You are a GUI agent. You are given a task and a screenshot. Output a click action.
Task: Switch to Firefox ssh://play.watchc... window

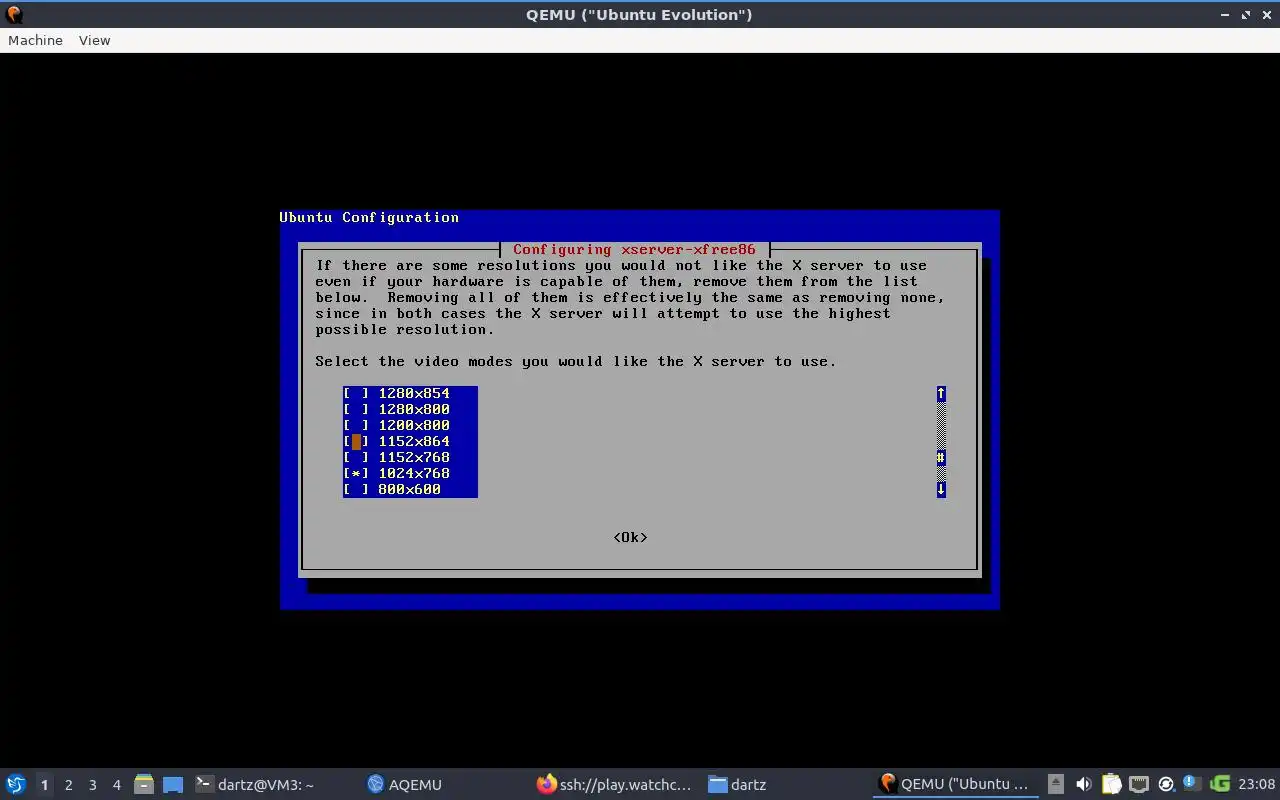(x=614, y=784)
